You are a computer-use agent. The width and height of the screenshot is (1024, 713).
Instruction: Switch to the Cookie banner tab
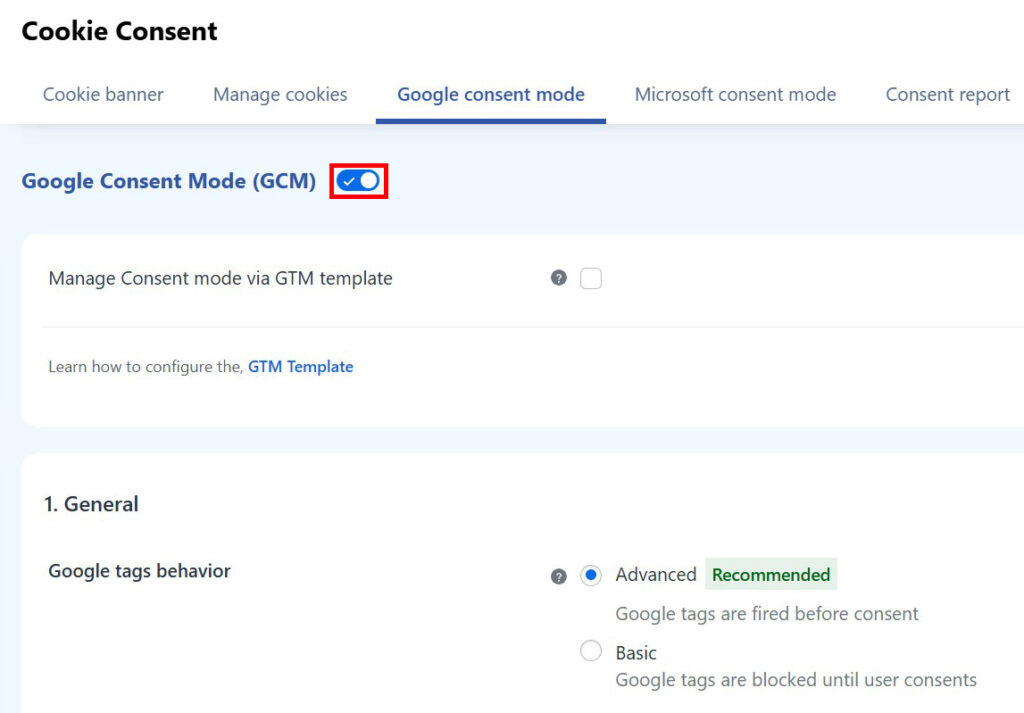(x=103, y=94)
